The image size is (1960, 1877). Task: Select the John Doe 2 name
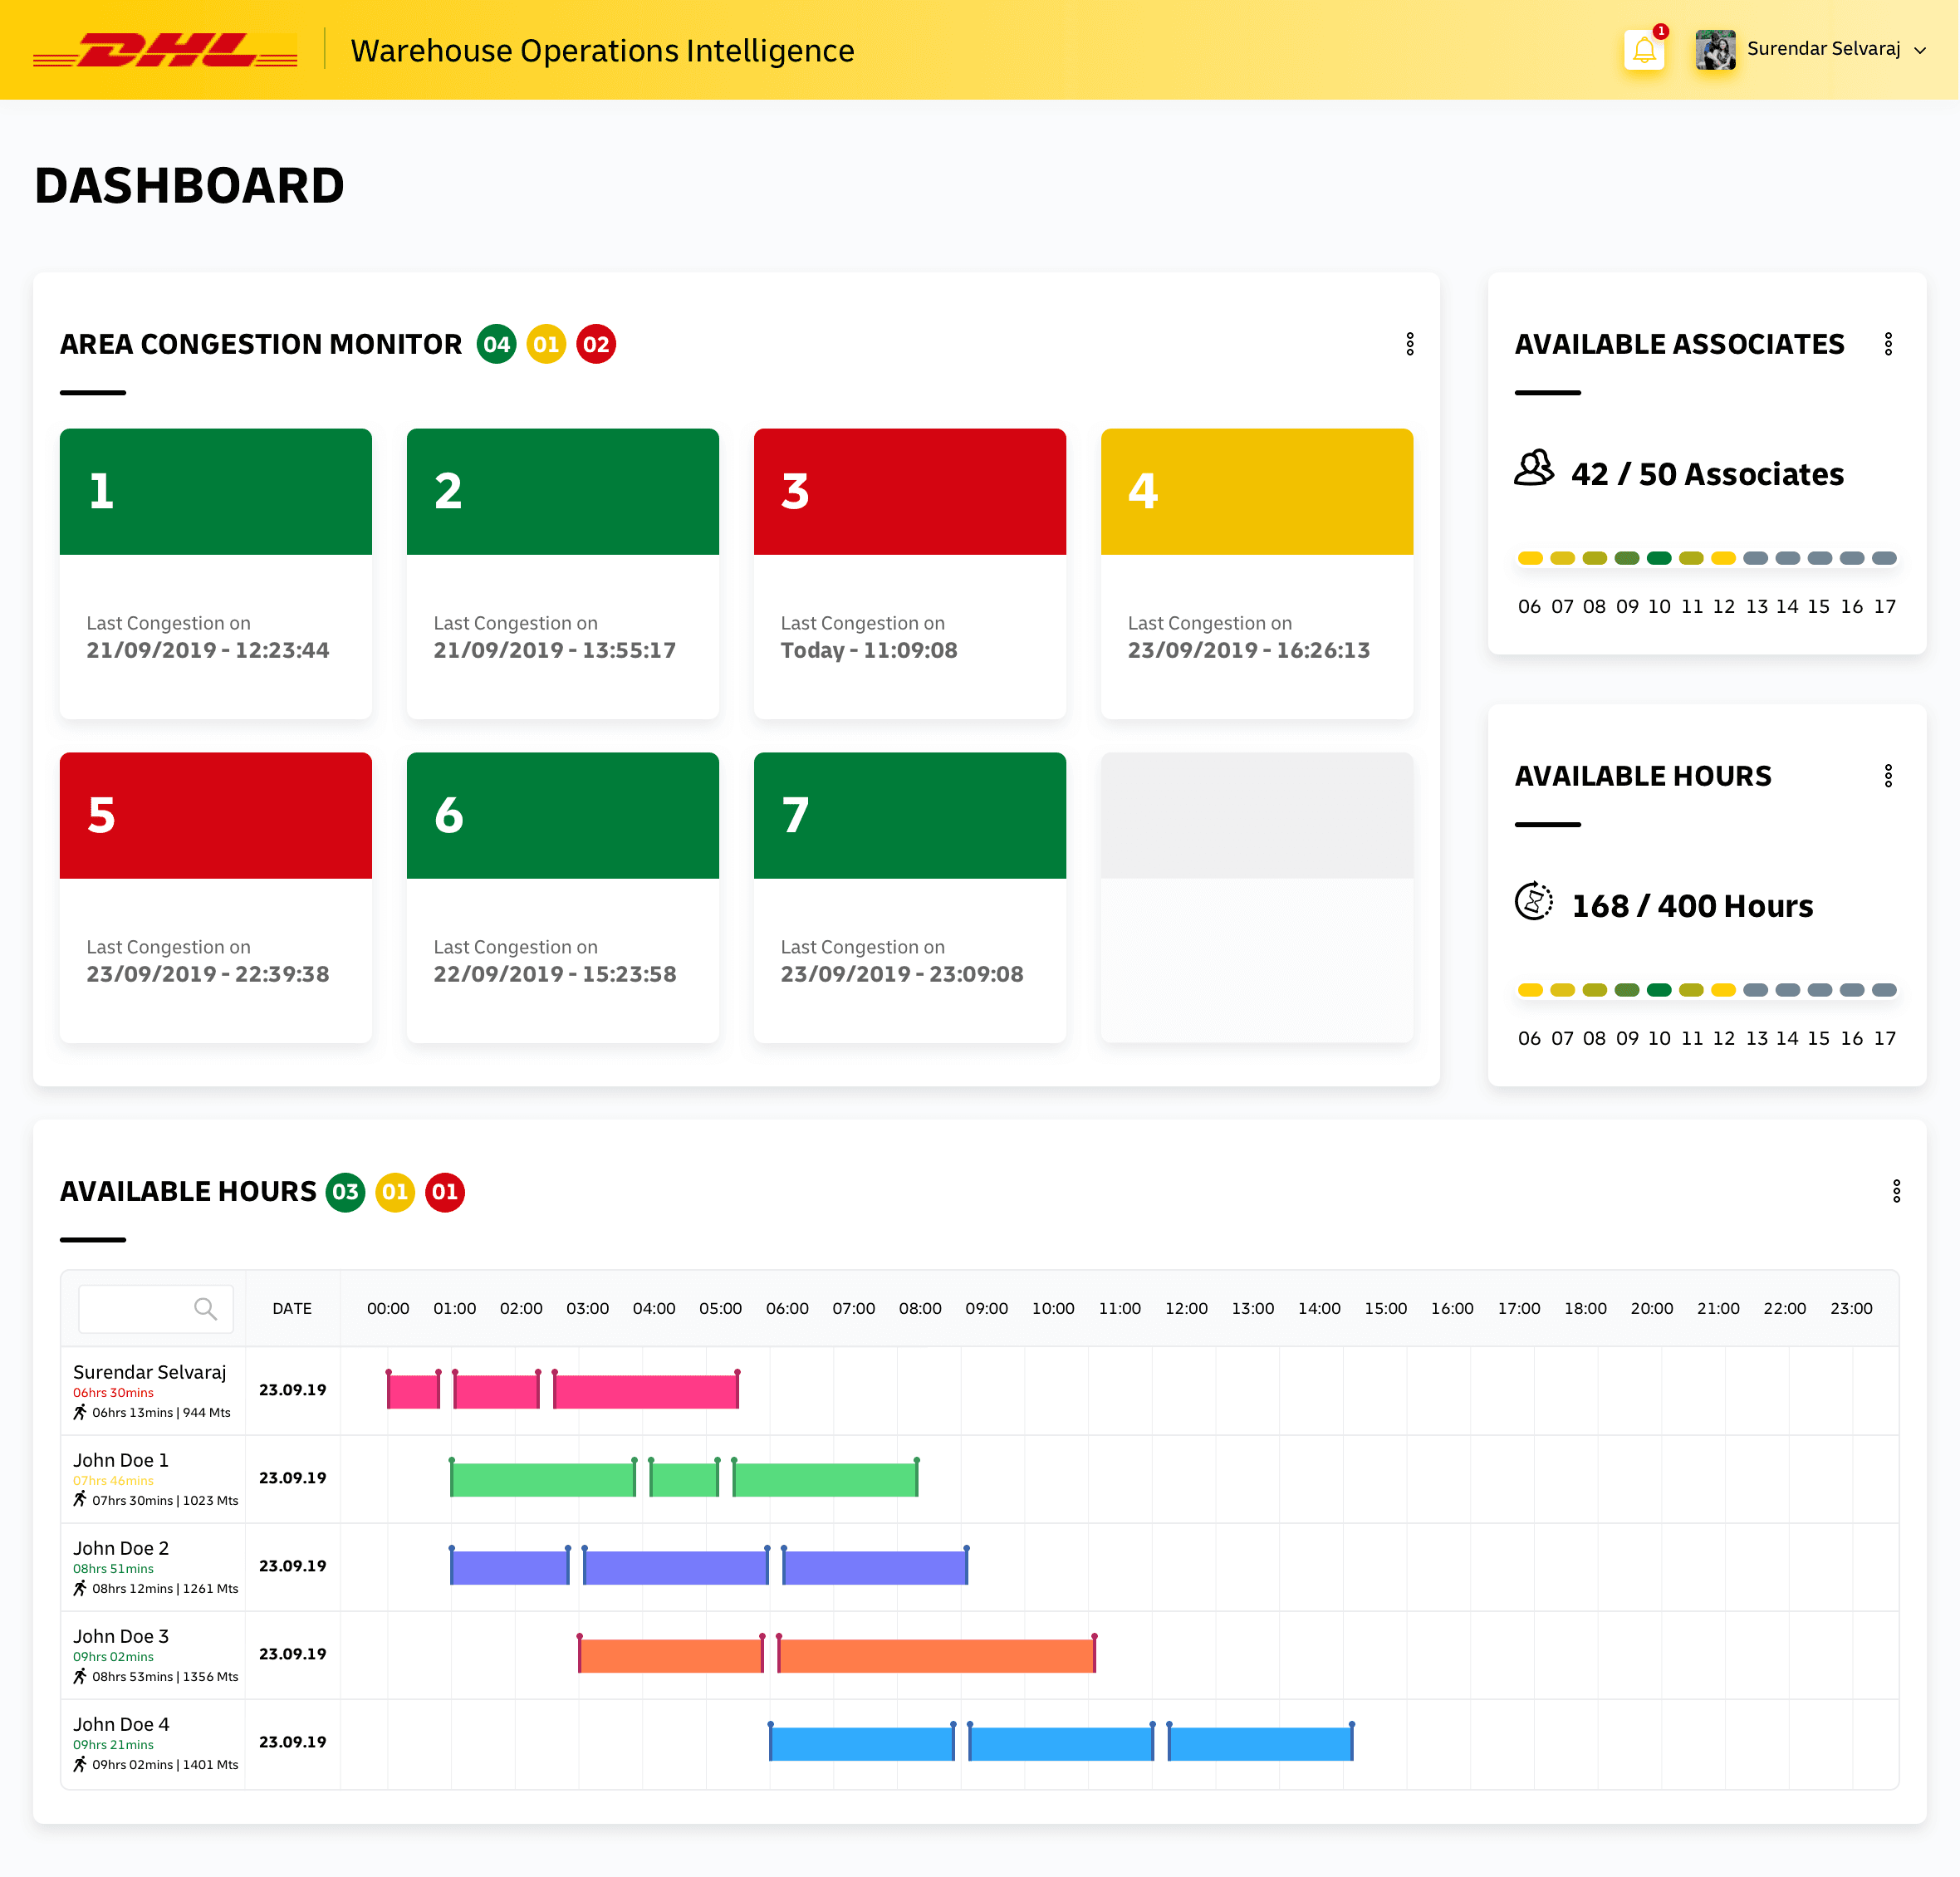point(121,1548)
